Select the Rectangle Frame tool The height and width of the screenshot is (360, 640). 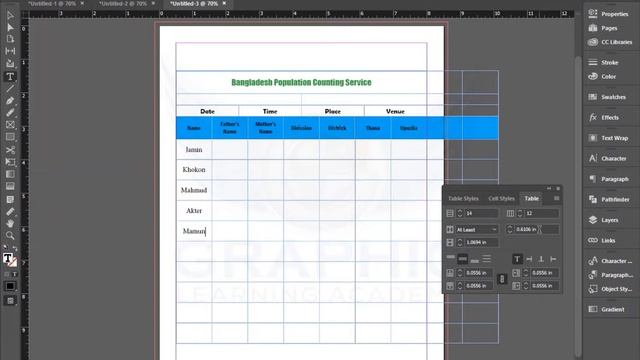[10, 125]
